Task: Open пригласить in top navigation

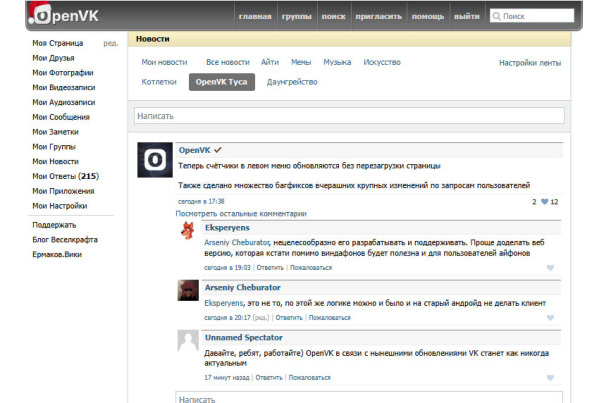Action: (379, 17)
